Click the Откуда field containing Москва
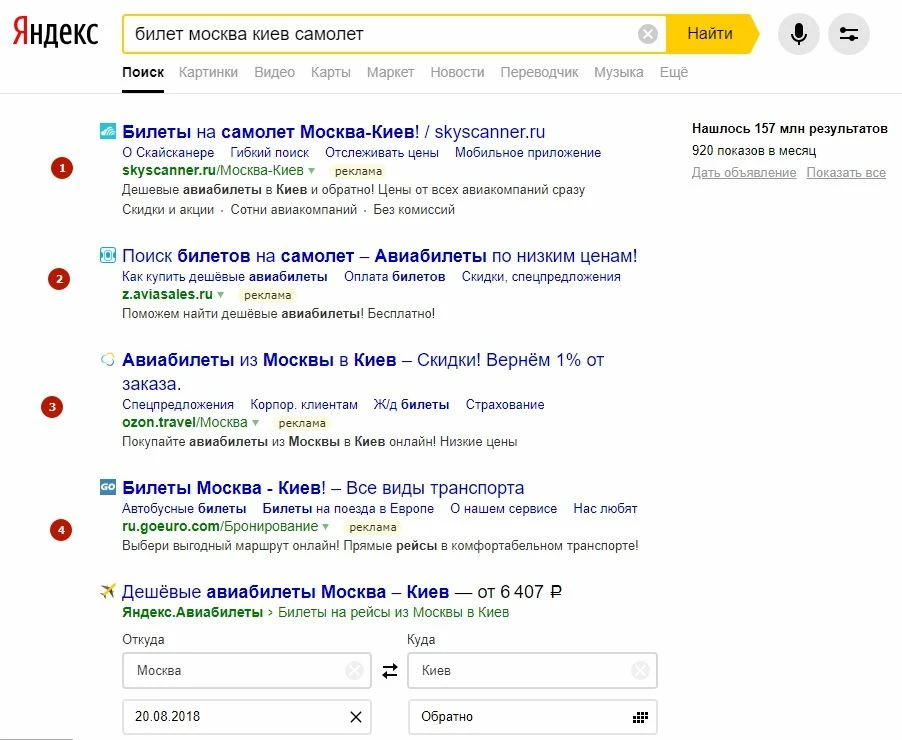 [x=247, y=670]
